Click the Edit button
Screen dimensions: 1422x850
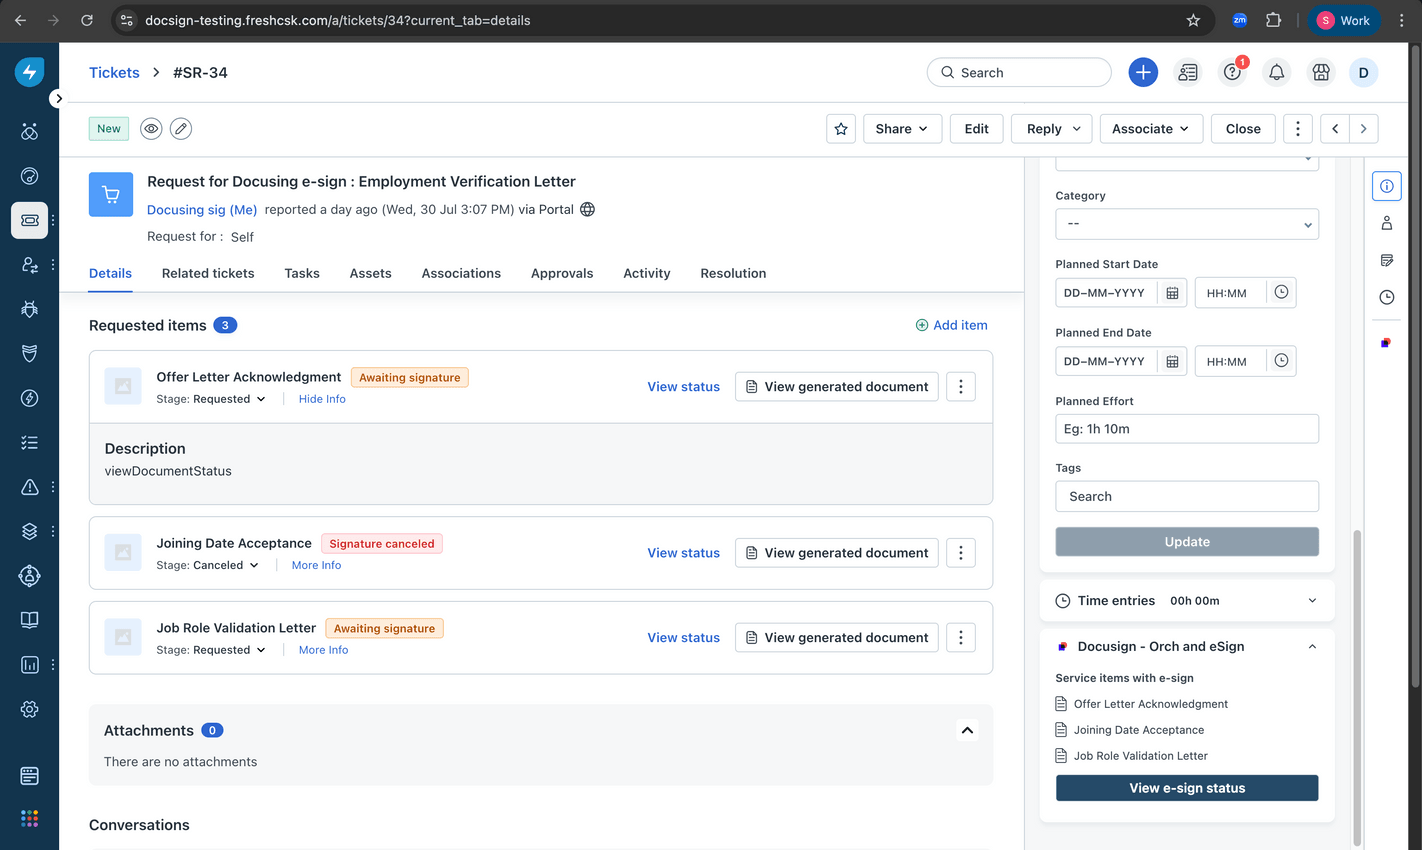pyautogui.click(x=977, y=129)
